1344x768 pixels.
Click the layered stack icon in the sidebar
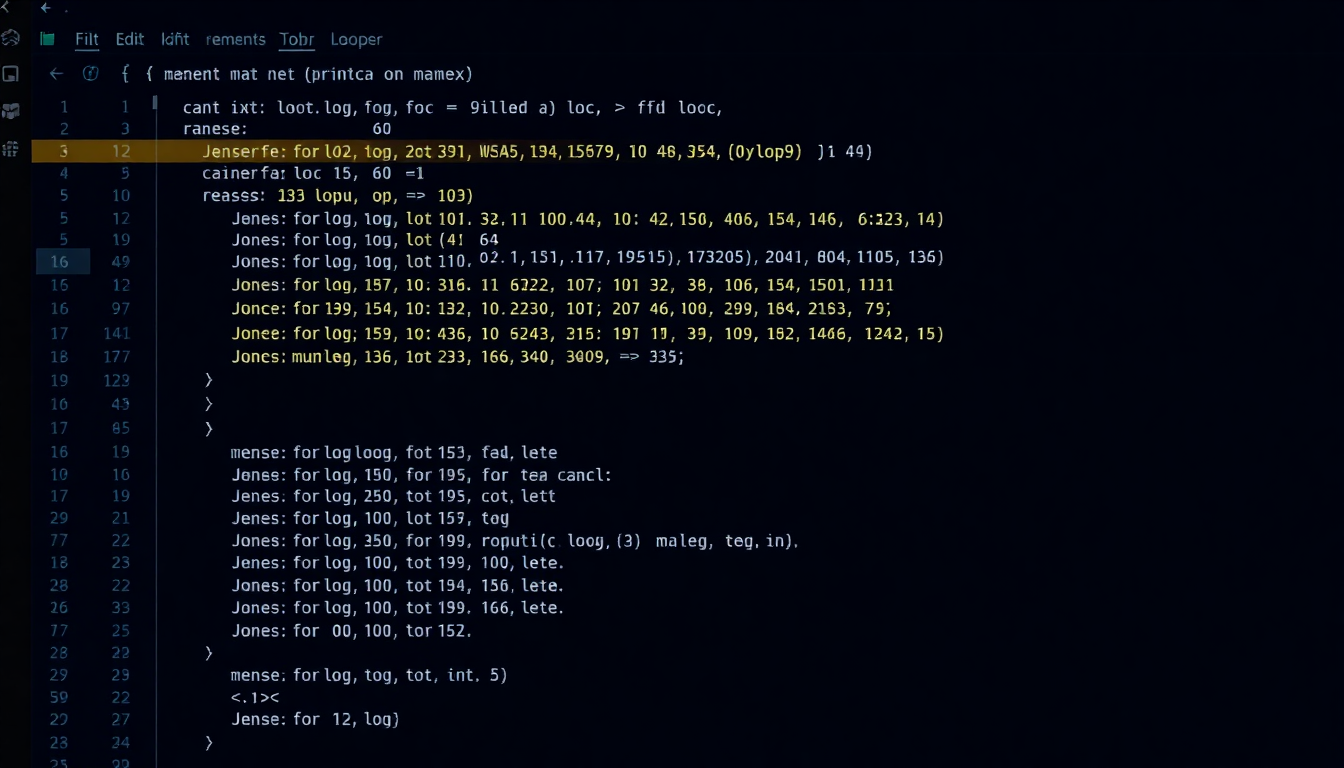11,39
